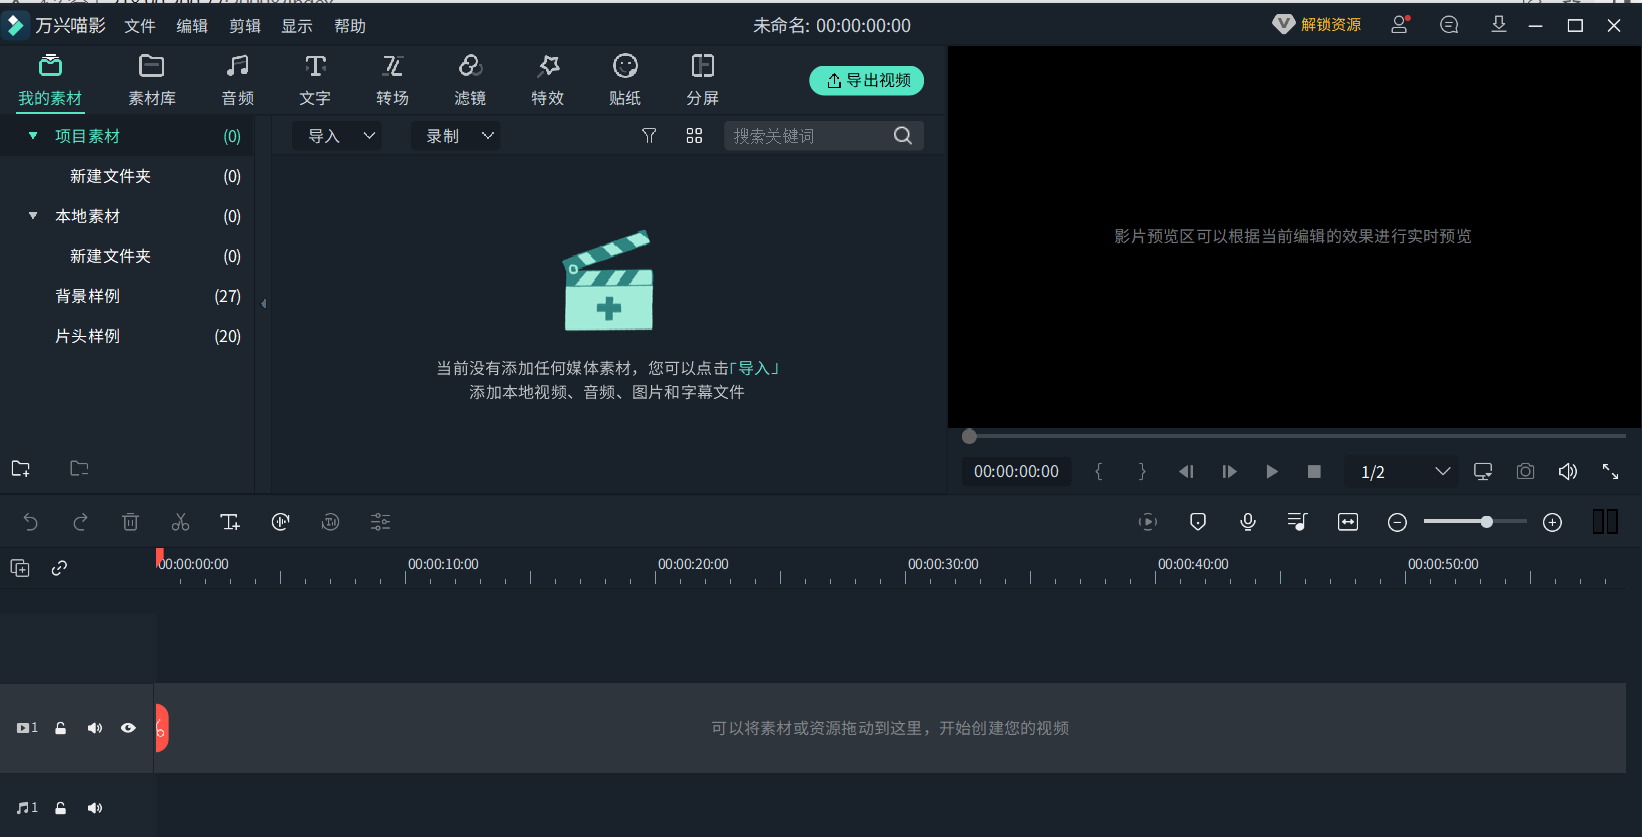Open the 贴纸 stickers panel
The width and height of the screenshot is (1642, 837).
(x=625, y=80)
